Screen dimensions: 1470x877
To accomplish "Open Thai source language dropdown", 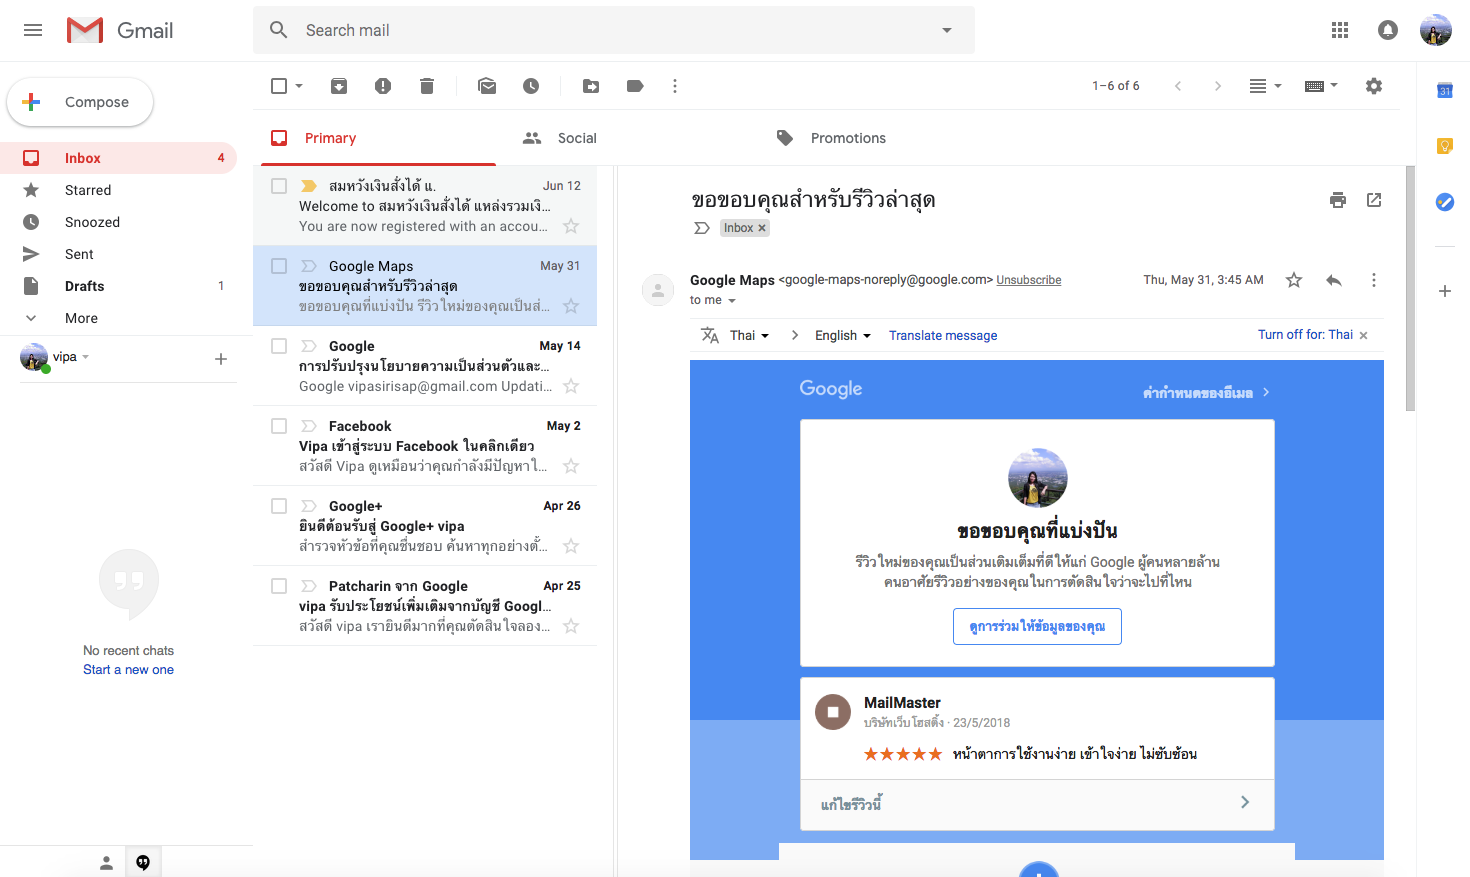I will point(749,336).
